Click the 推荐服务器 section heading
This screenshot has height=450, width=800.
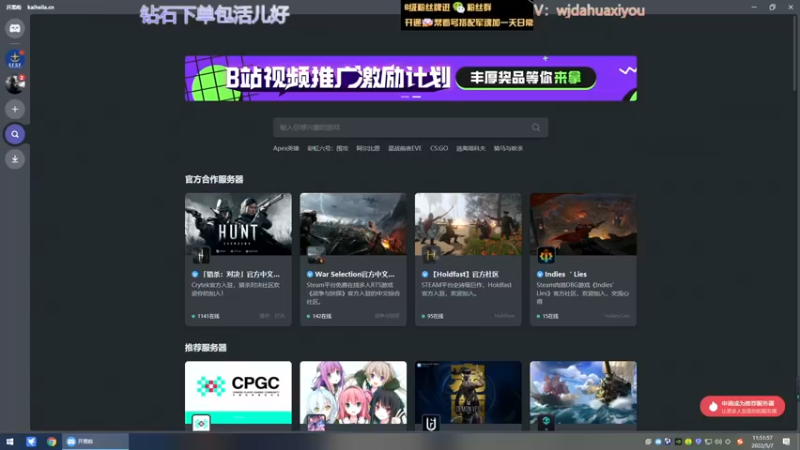point(206,348)
